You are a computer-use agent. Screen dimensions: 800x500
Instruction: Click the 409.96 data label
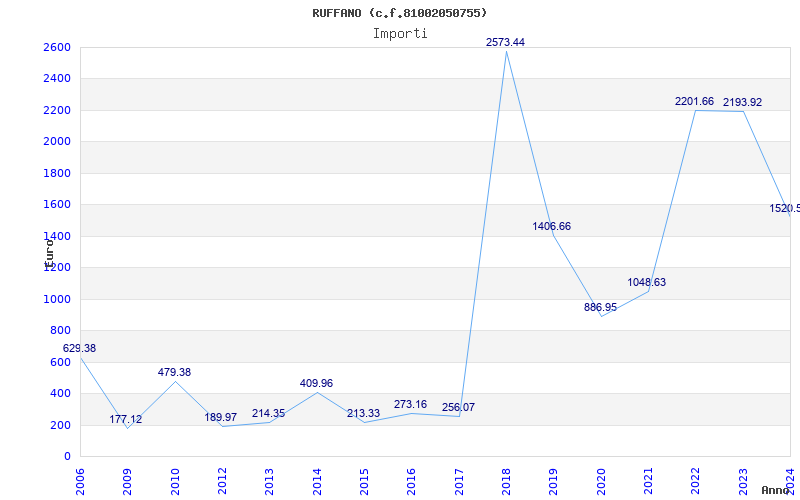tap(316, 383)
